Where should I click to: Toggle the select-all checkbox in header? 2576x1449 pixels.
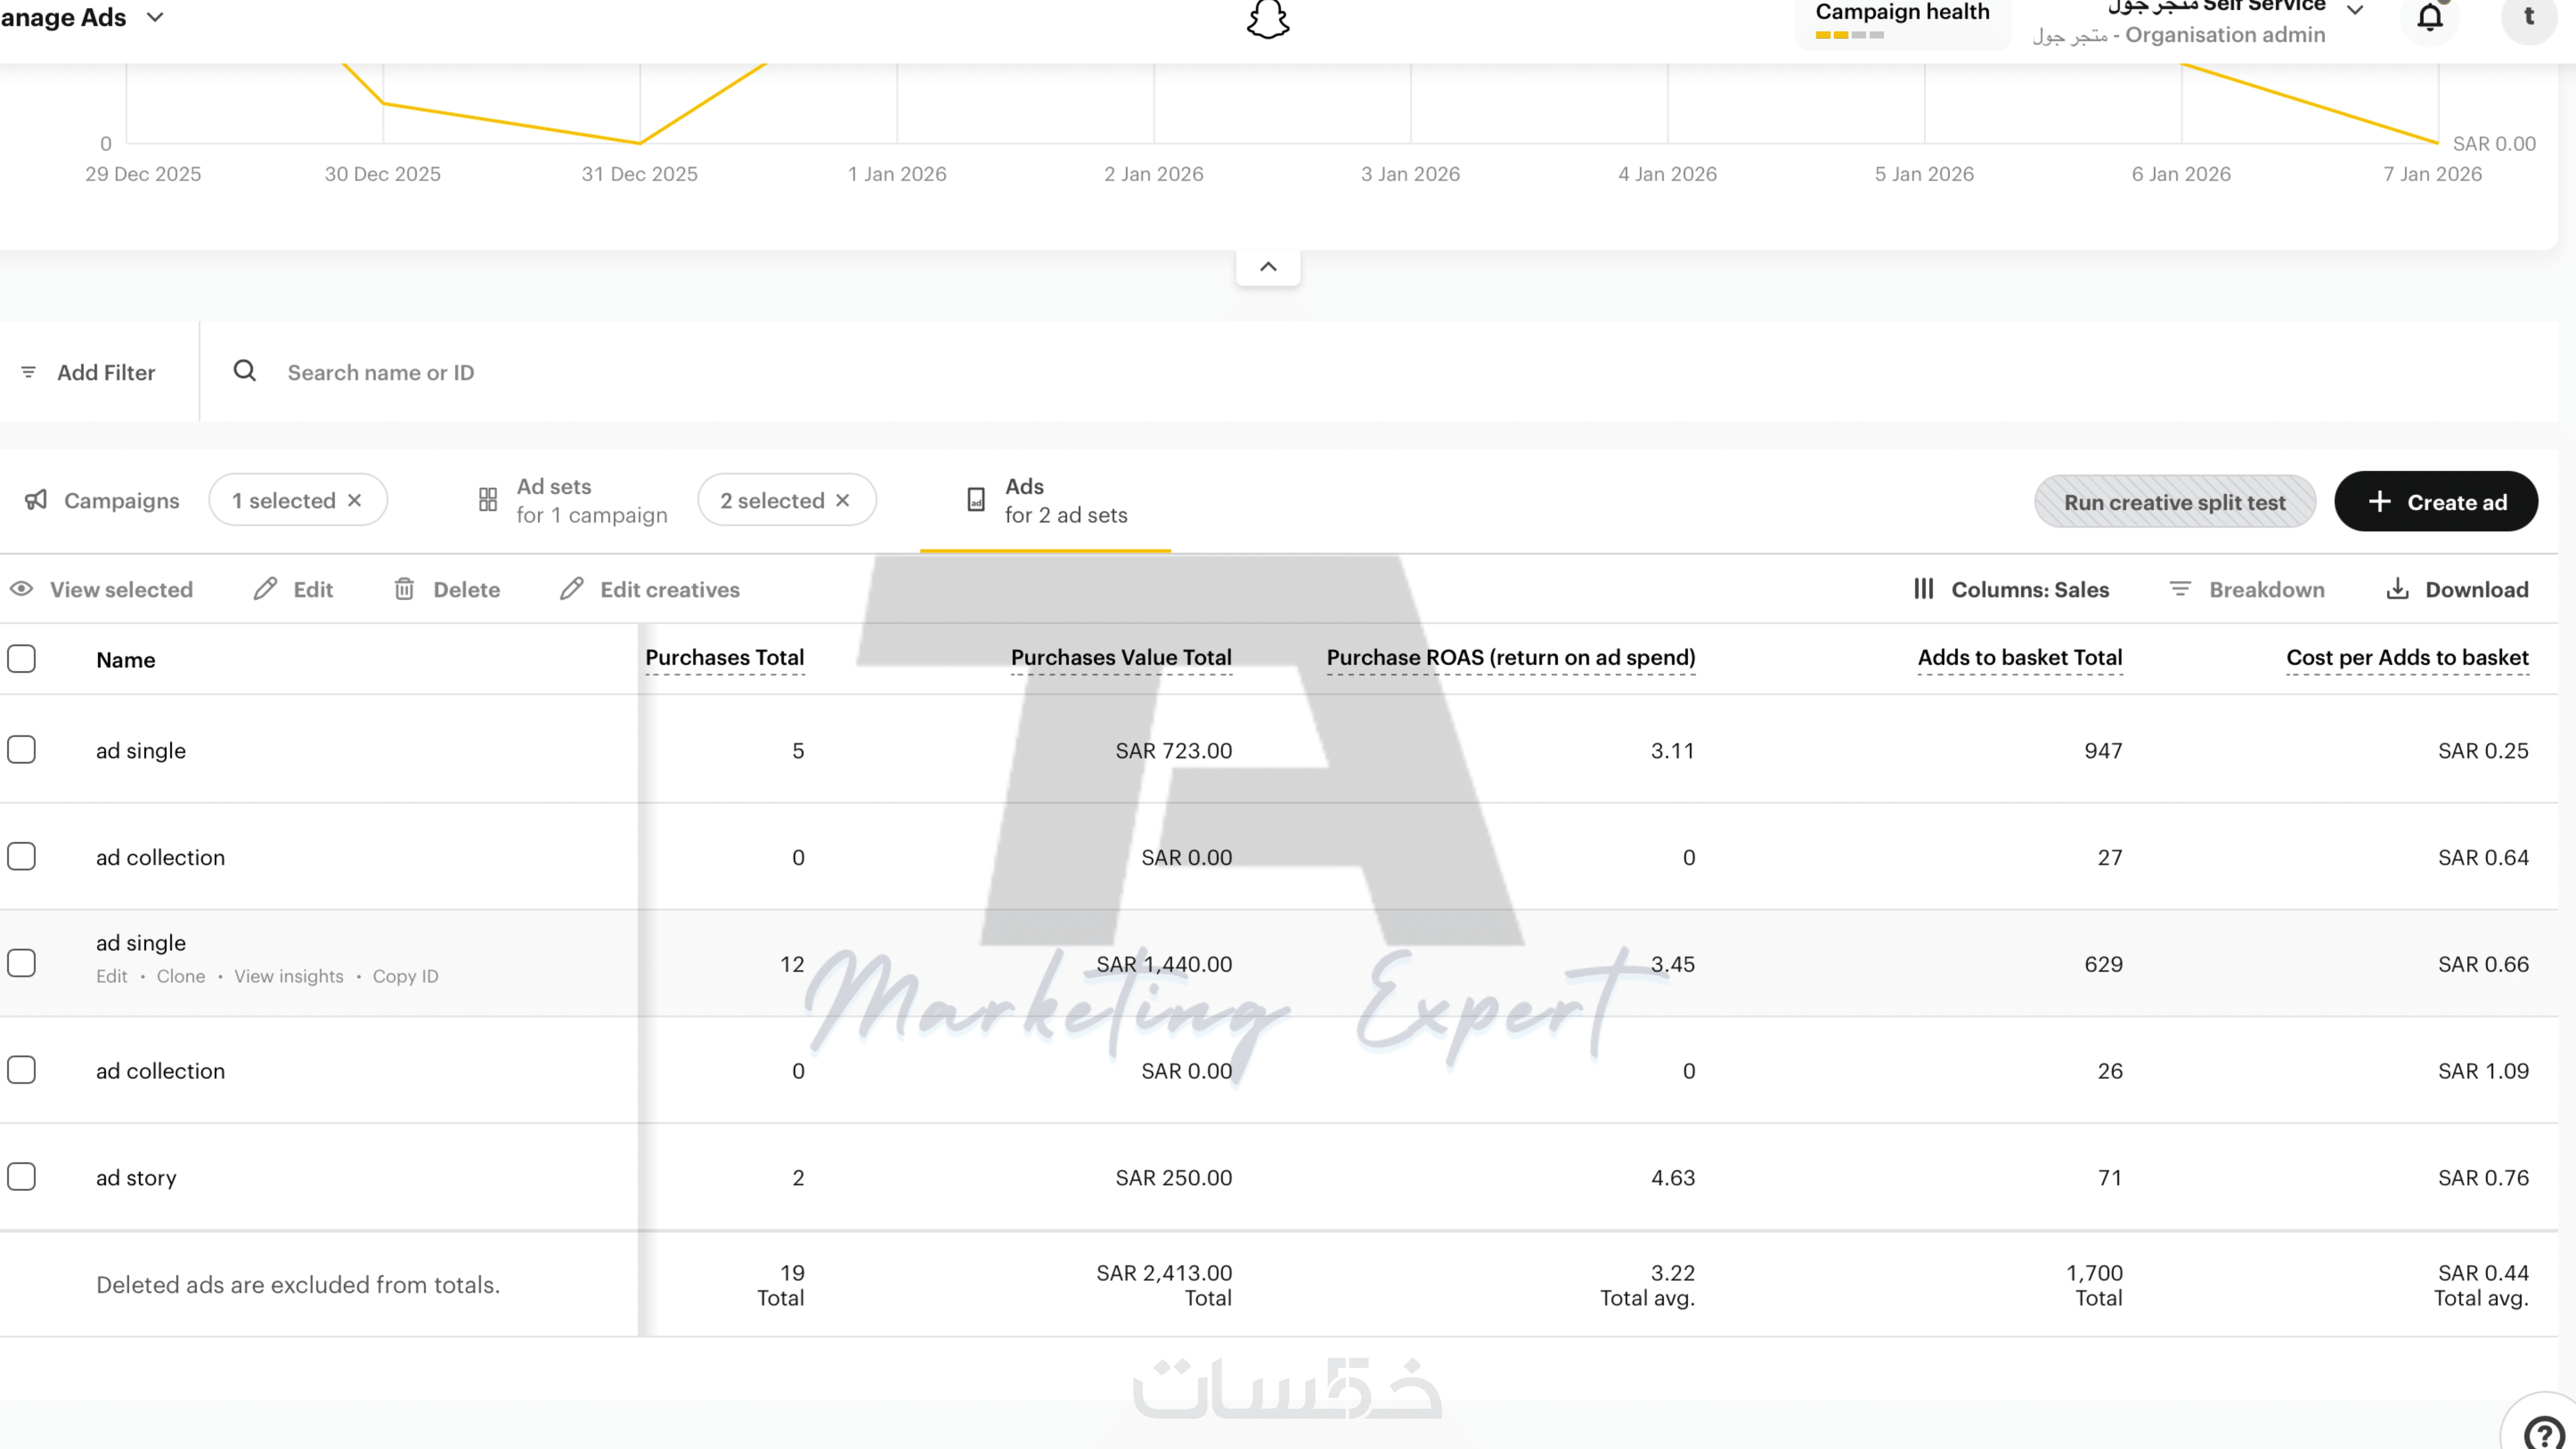click(21, 659)
